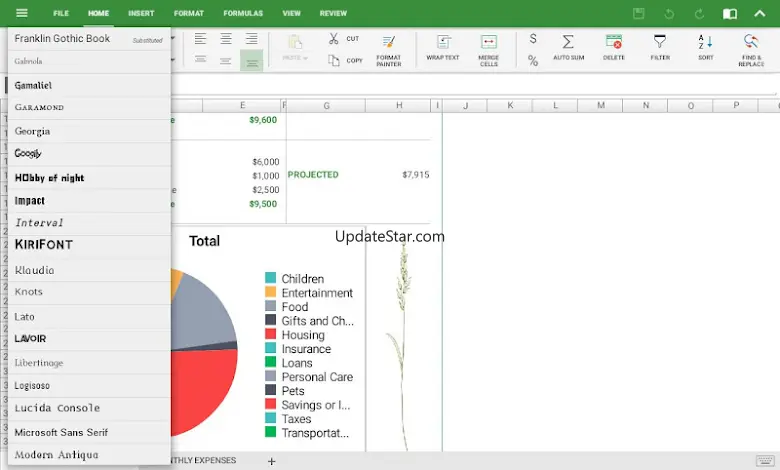
Task: Open Find & Replace
Action: pos(751,47)
